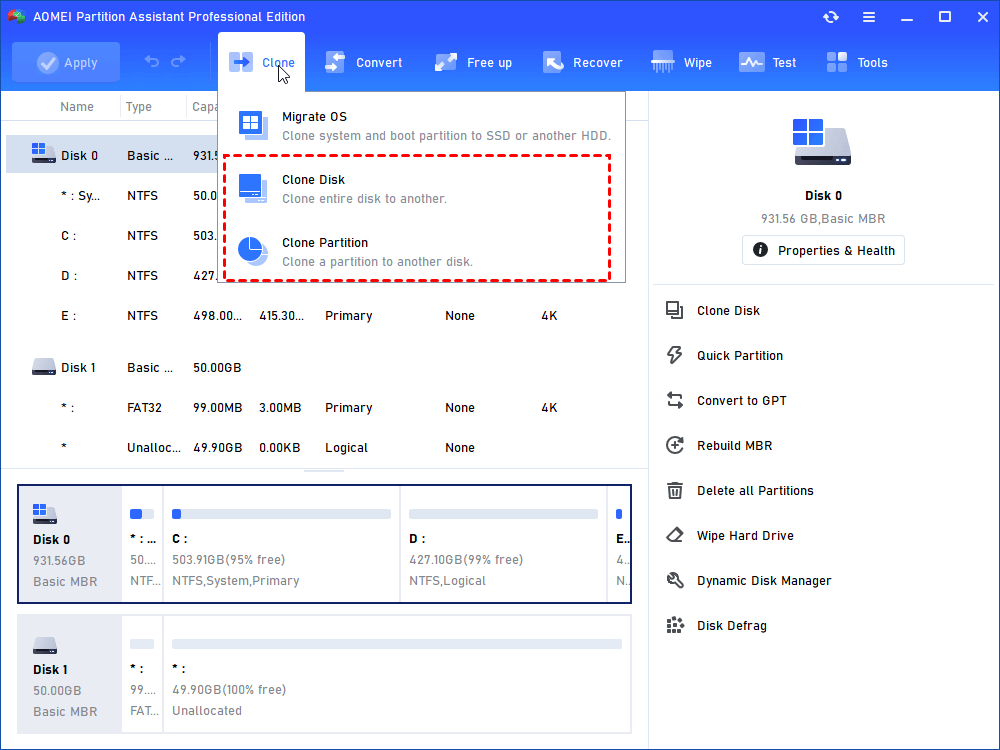Click Delete all Partitions option
Viewport: 1000px width, 750px height.
point(754,490)
